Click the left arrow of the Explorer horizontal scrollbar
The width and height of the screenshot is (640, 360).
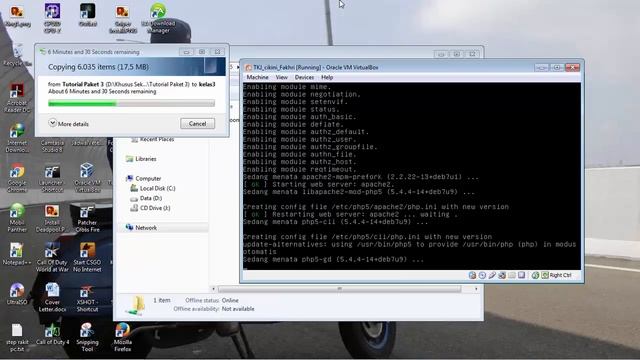coord(213,289)
